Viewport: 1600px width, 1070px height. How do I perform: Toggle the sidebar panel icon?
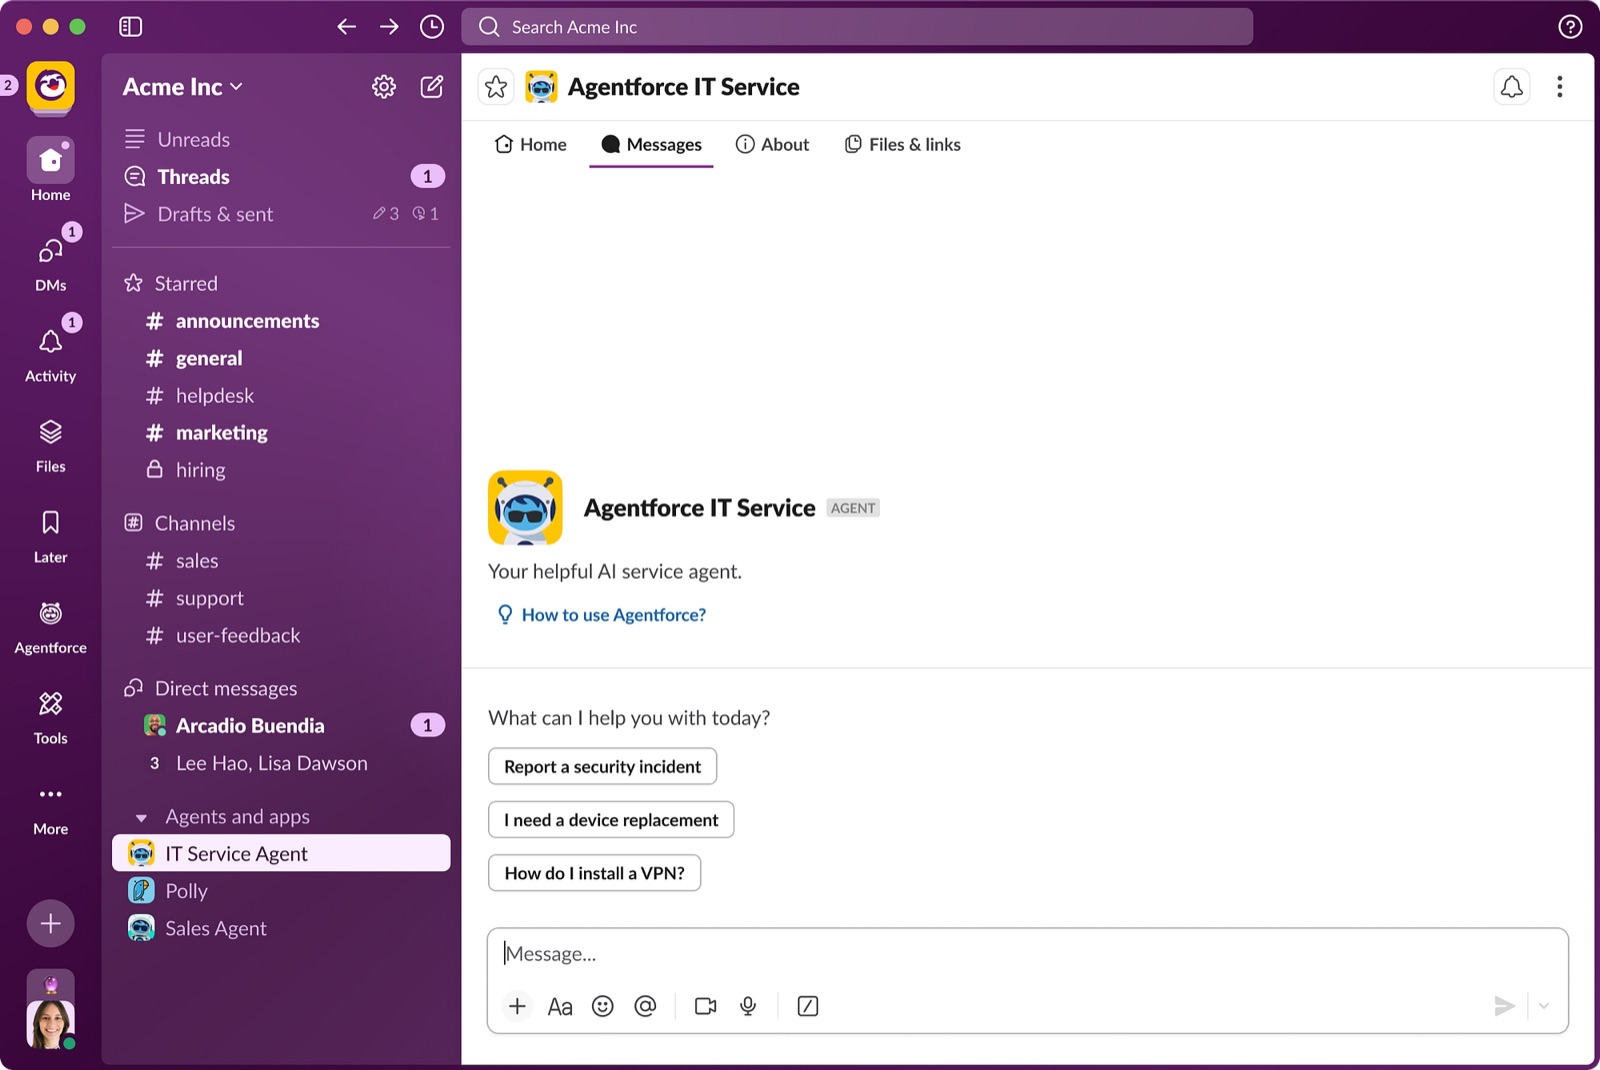pos(131,27)
